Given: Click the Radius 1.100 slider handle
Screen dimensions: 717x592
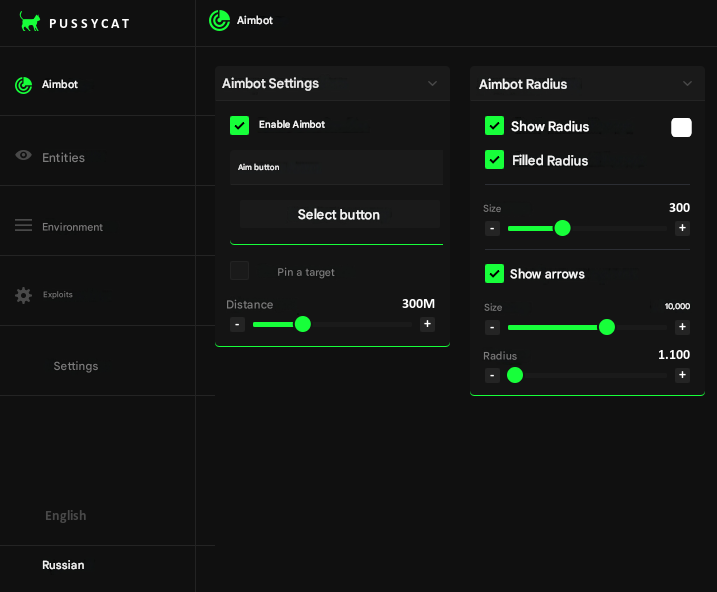Looking at the screenshot, I should [x=515, y=375].
